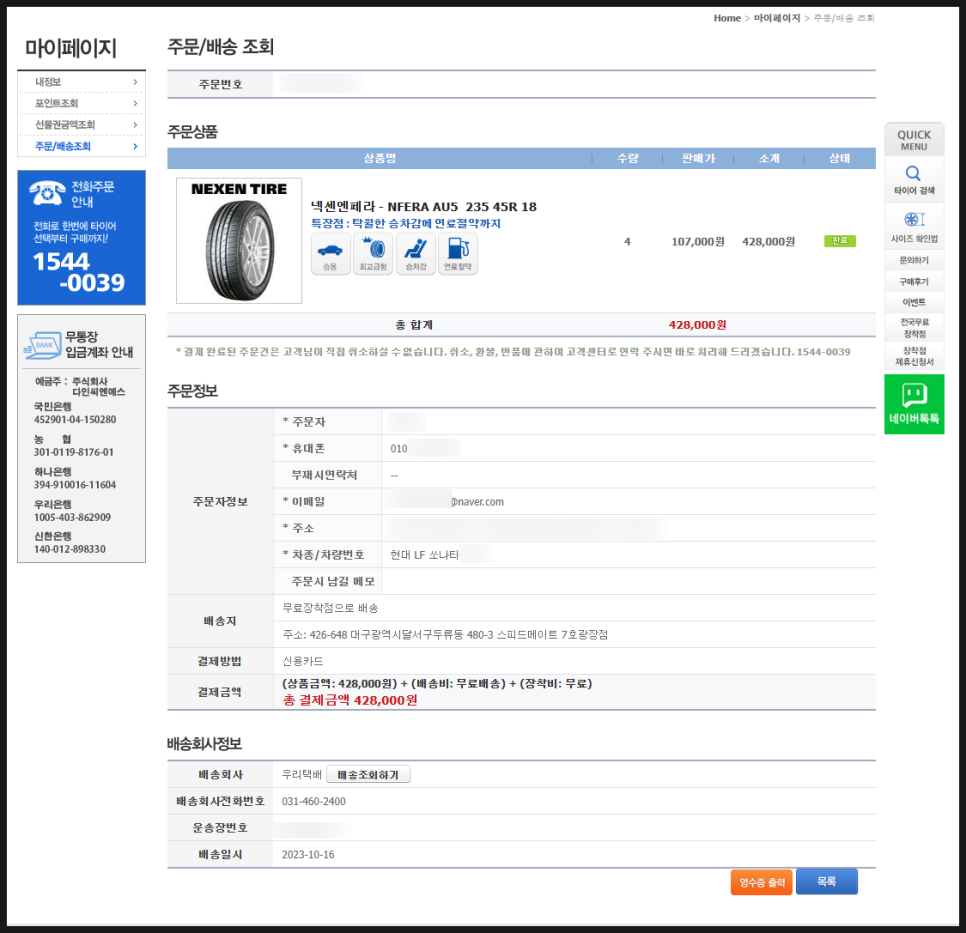Expand the 주문/배송조회 menu chevron
The height and width of the screenshot is (933, 966).
coord(135,147)
